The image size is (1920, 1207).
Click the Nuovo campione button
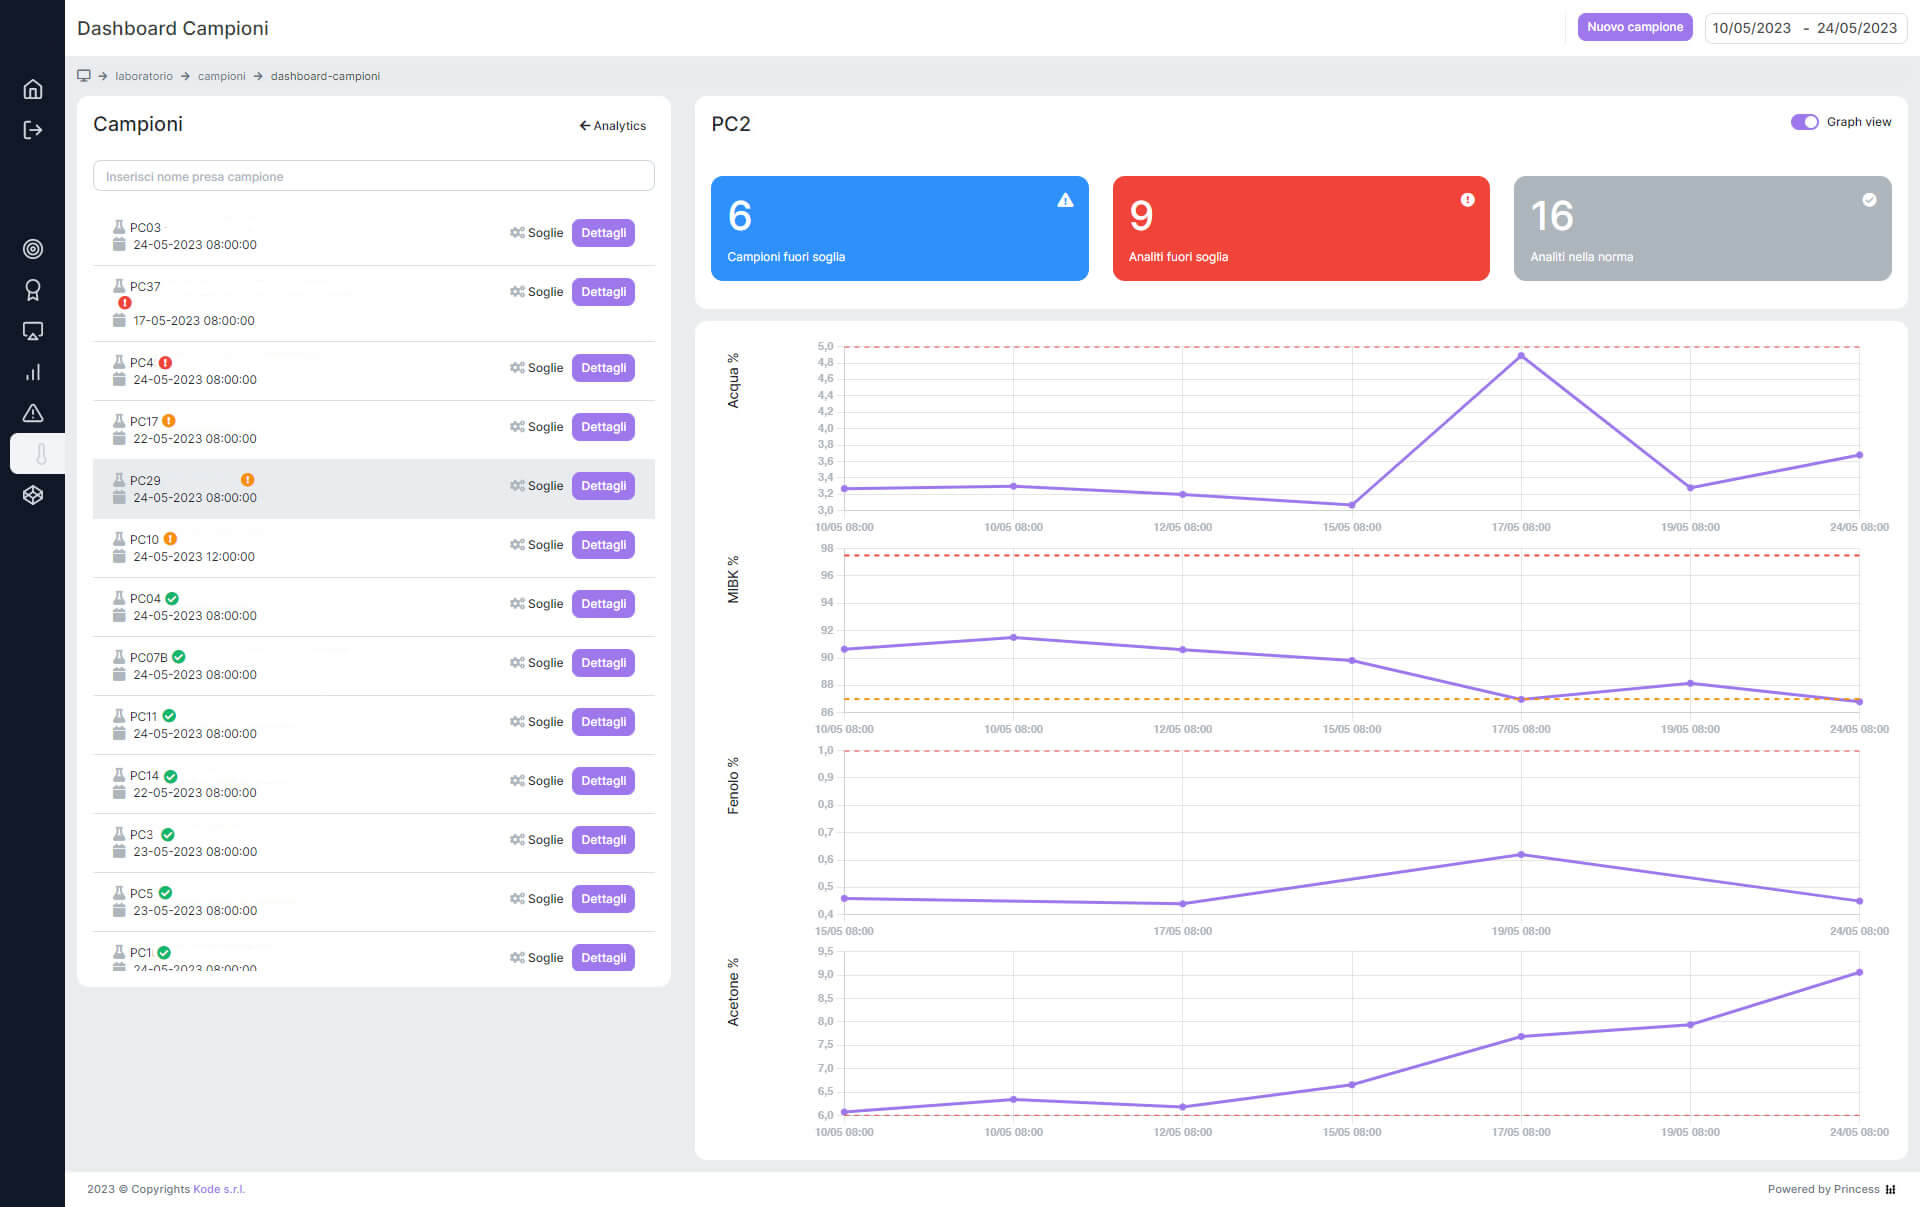pyautogui.click(x=1634, y=27)
